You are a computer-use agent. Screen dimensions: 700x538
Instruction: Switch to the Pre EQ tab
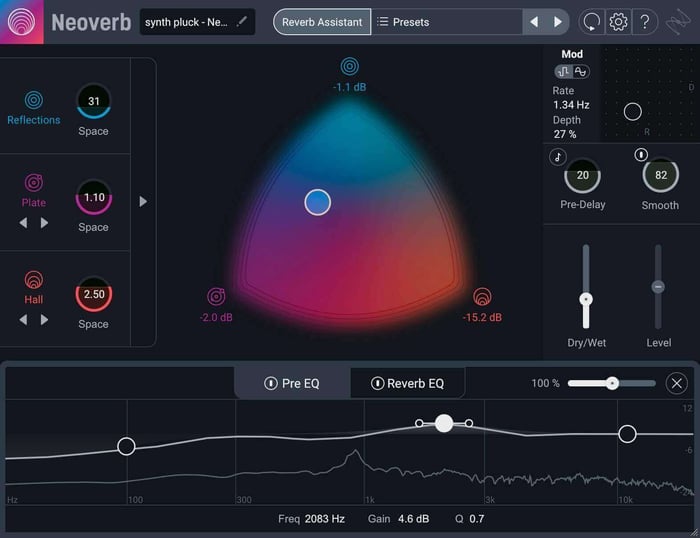[292, 384]
